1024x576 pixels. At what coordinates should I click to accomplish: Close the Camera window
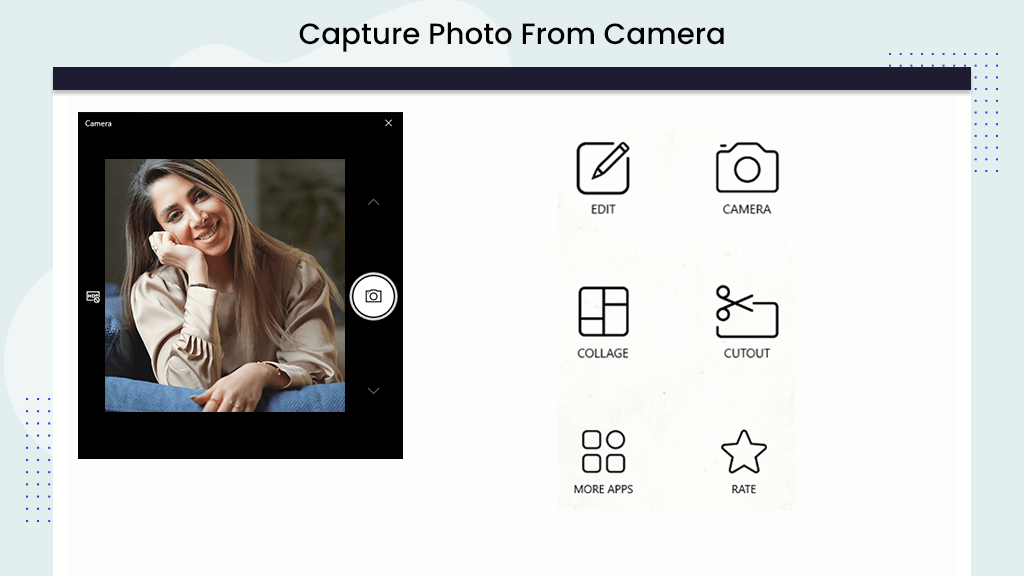tap(389, 123)
